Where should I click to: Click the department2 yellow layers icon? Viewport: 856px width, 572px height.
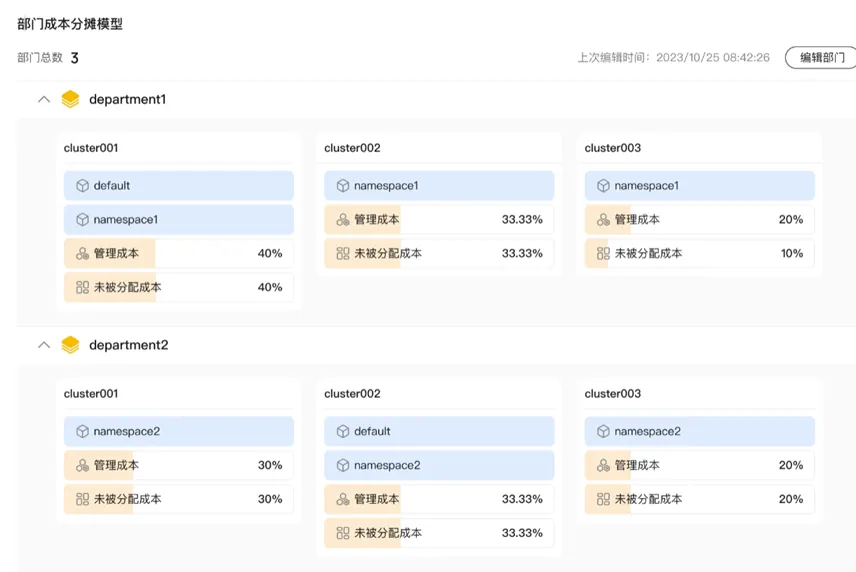click(x=70, y=345)
